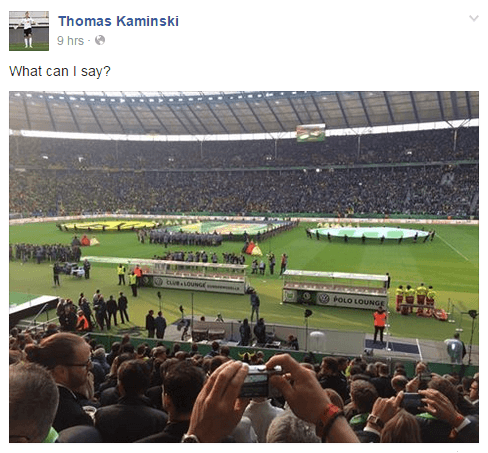Click the smartphone held up at right

412,400
